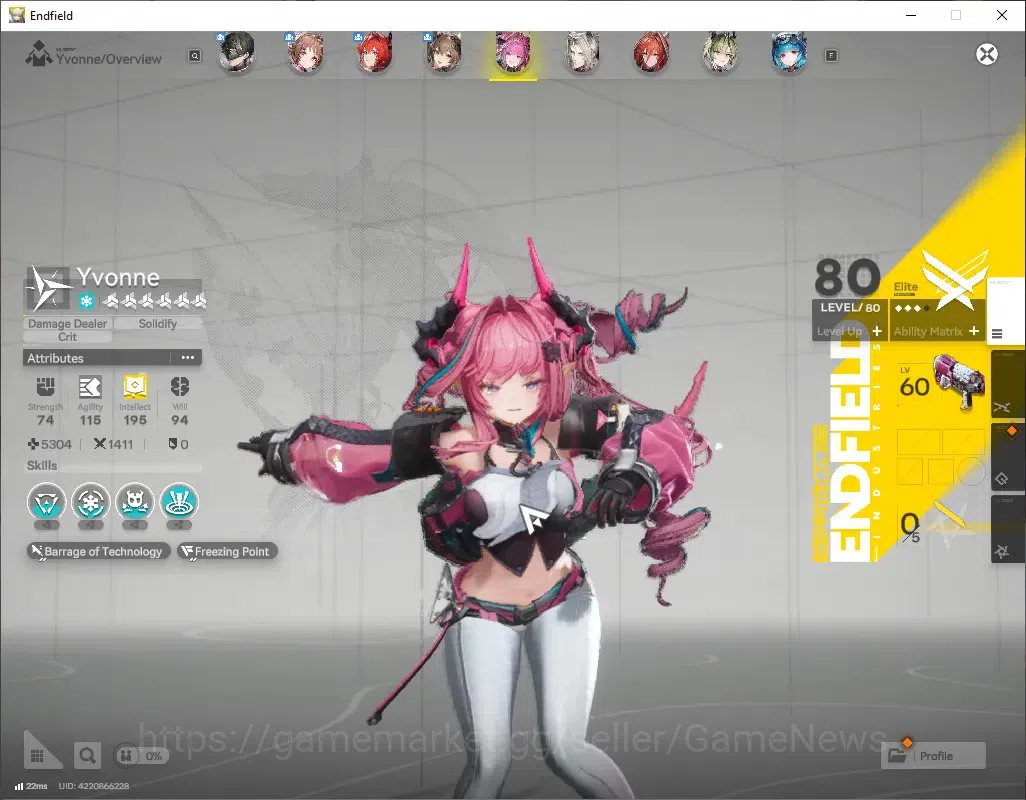Screen dimensions: 1026x800
Task: Click the 0% trust indicator
Action: pyautogui.click(x=141, y=756)
